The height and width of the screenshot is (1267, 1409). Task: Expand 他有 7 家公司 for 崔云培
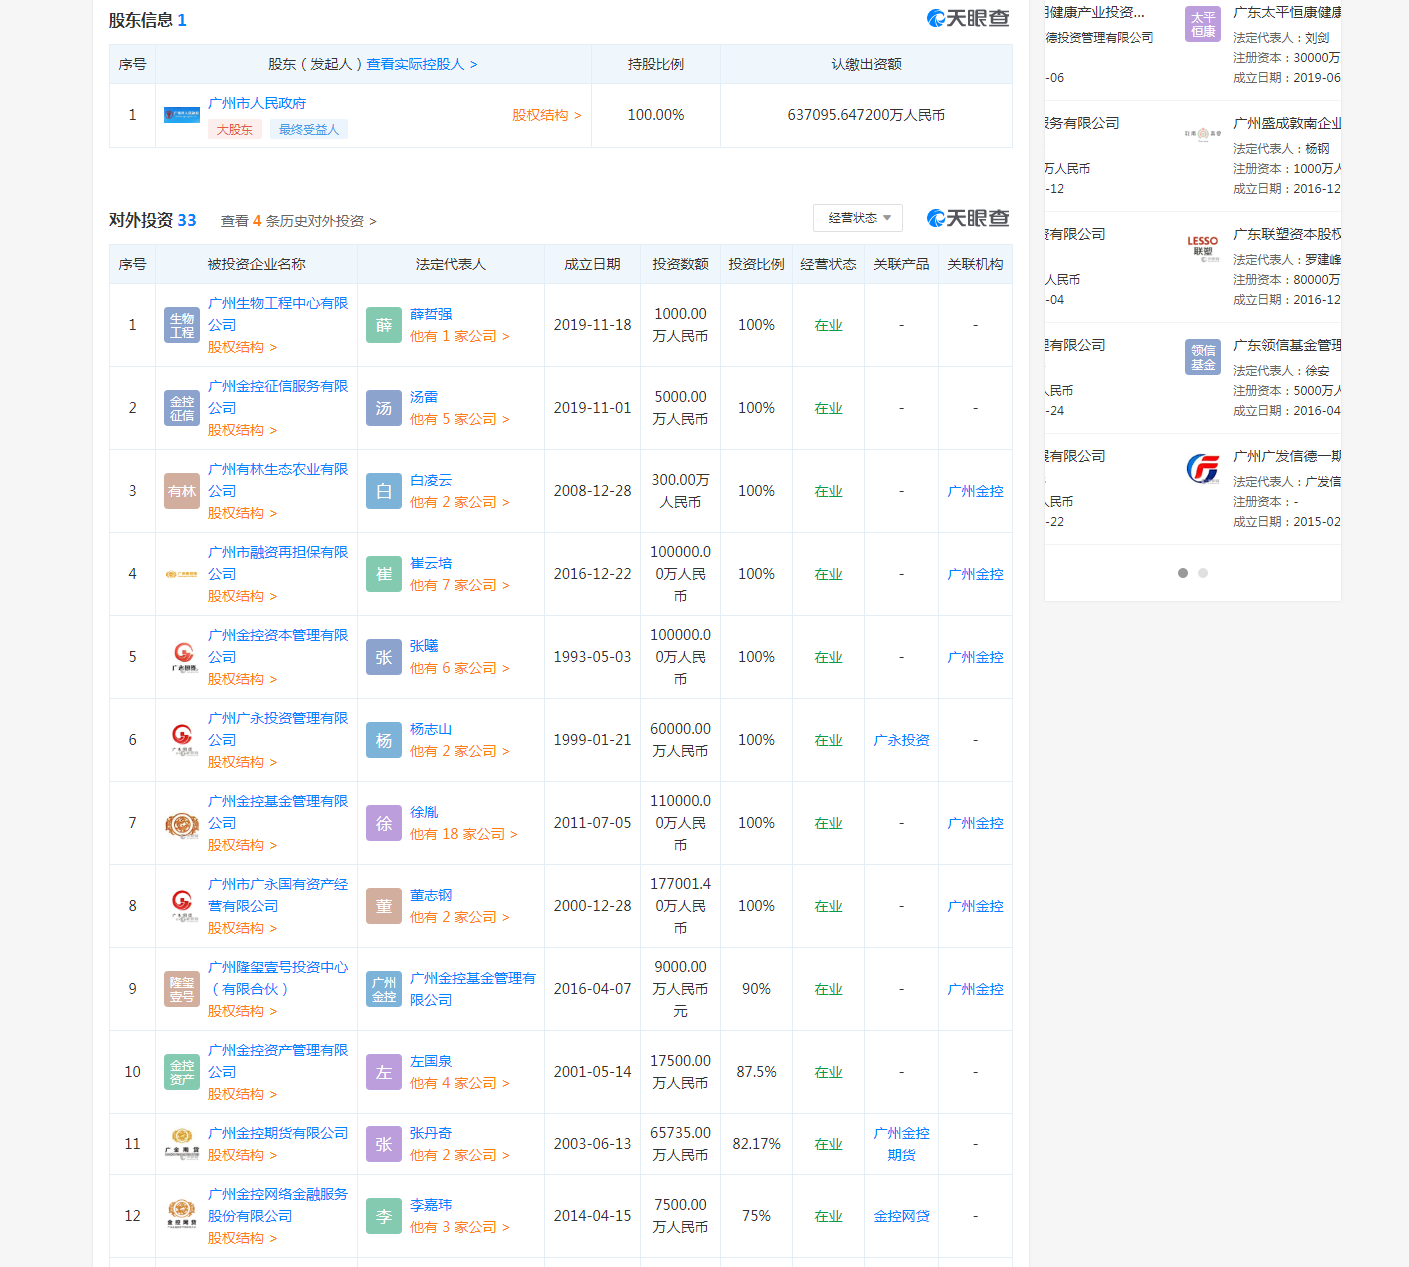click(x=460, y=585)
